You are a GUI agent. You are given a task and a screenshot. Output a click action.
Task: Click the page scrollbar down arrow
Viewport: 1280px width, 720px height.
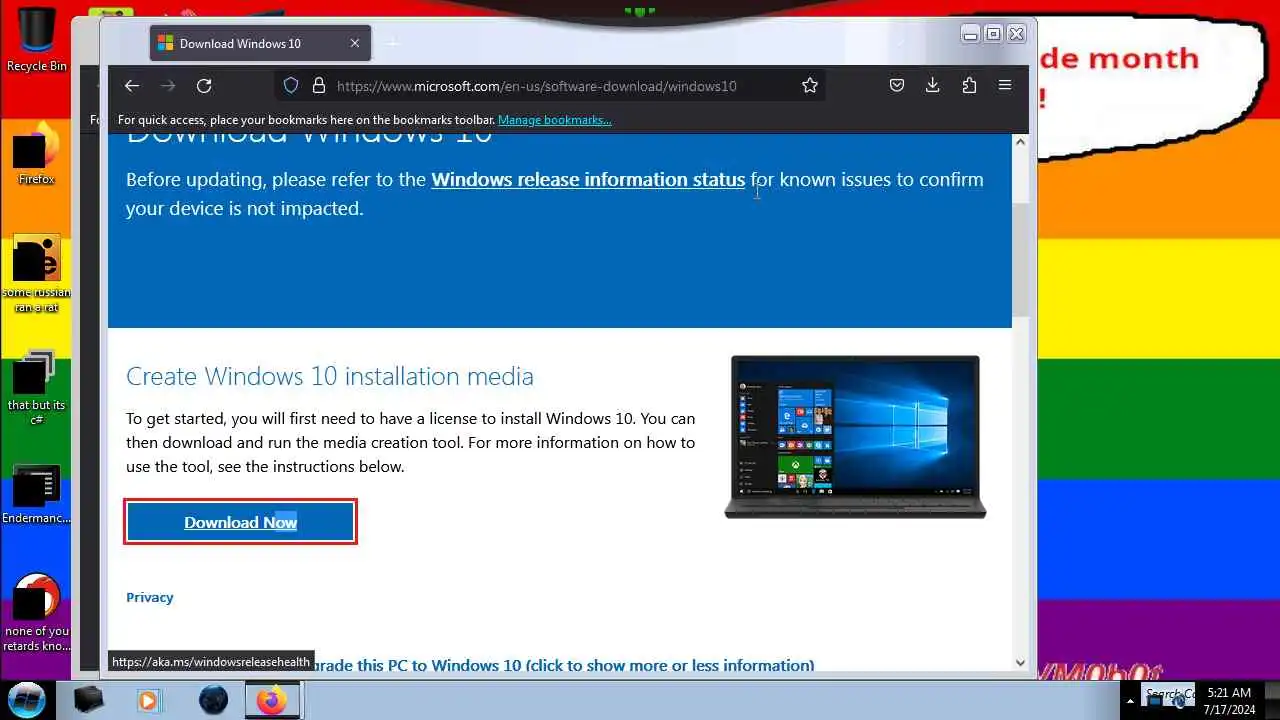(x=1020, y=662)
